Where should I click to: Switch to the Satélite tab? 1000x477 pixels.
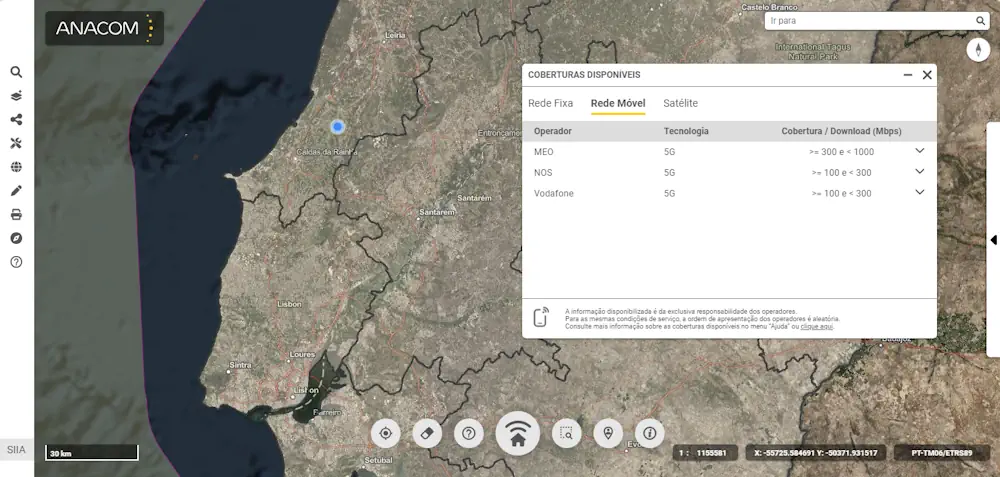680,103
